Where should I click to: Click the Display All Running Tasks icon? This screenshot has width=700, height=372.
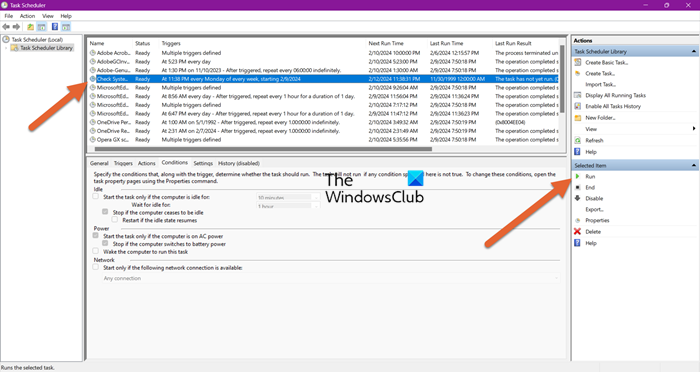pos(578,95)
